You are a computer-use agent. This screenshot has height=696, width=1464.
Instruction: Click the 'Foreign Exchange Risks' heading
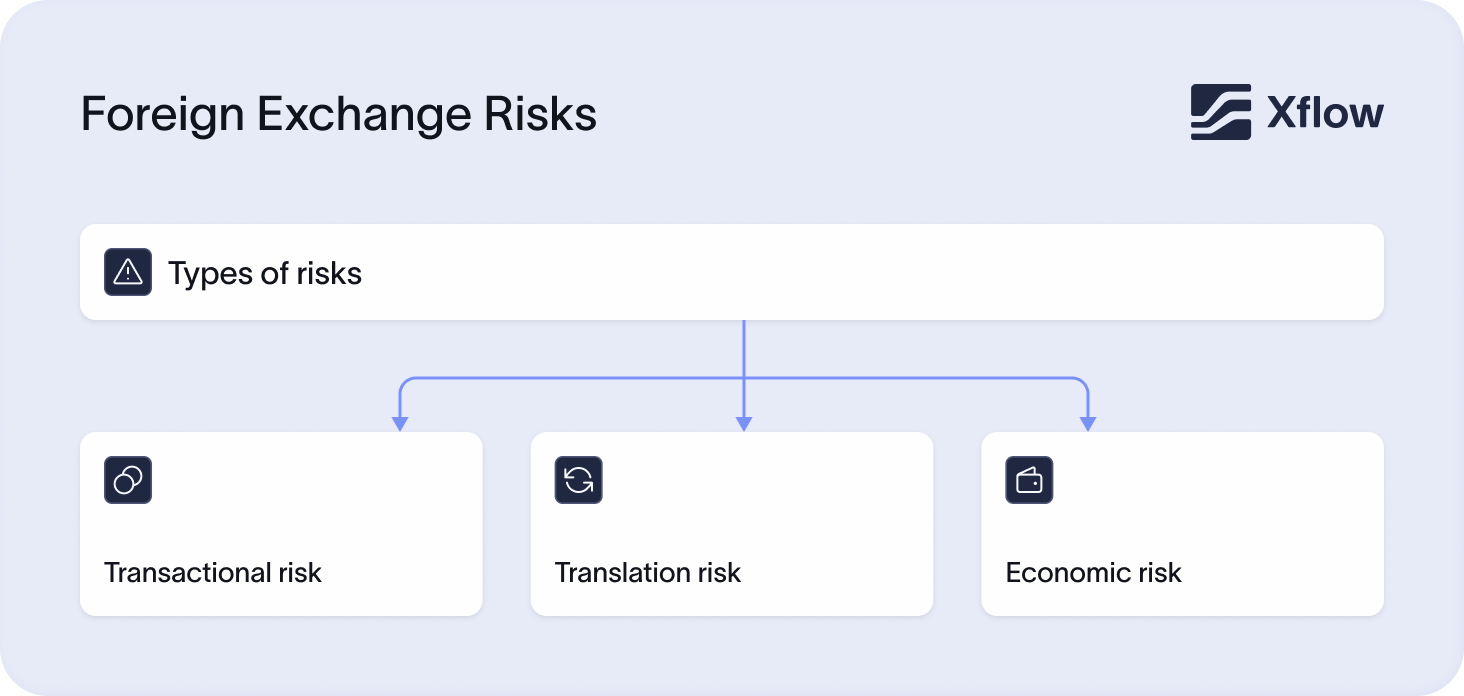coord(338,114)
